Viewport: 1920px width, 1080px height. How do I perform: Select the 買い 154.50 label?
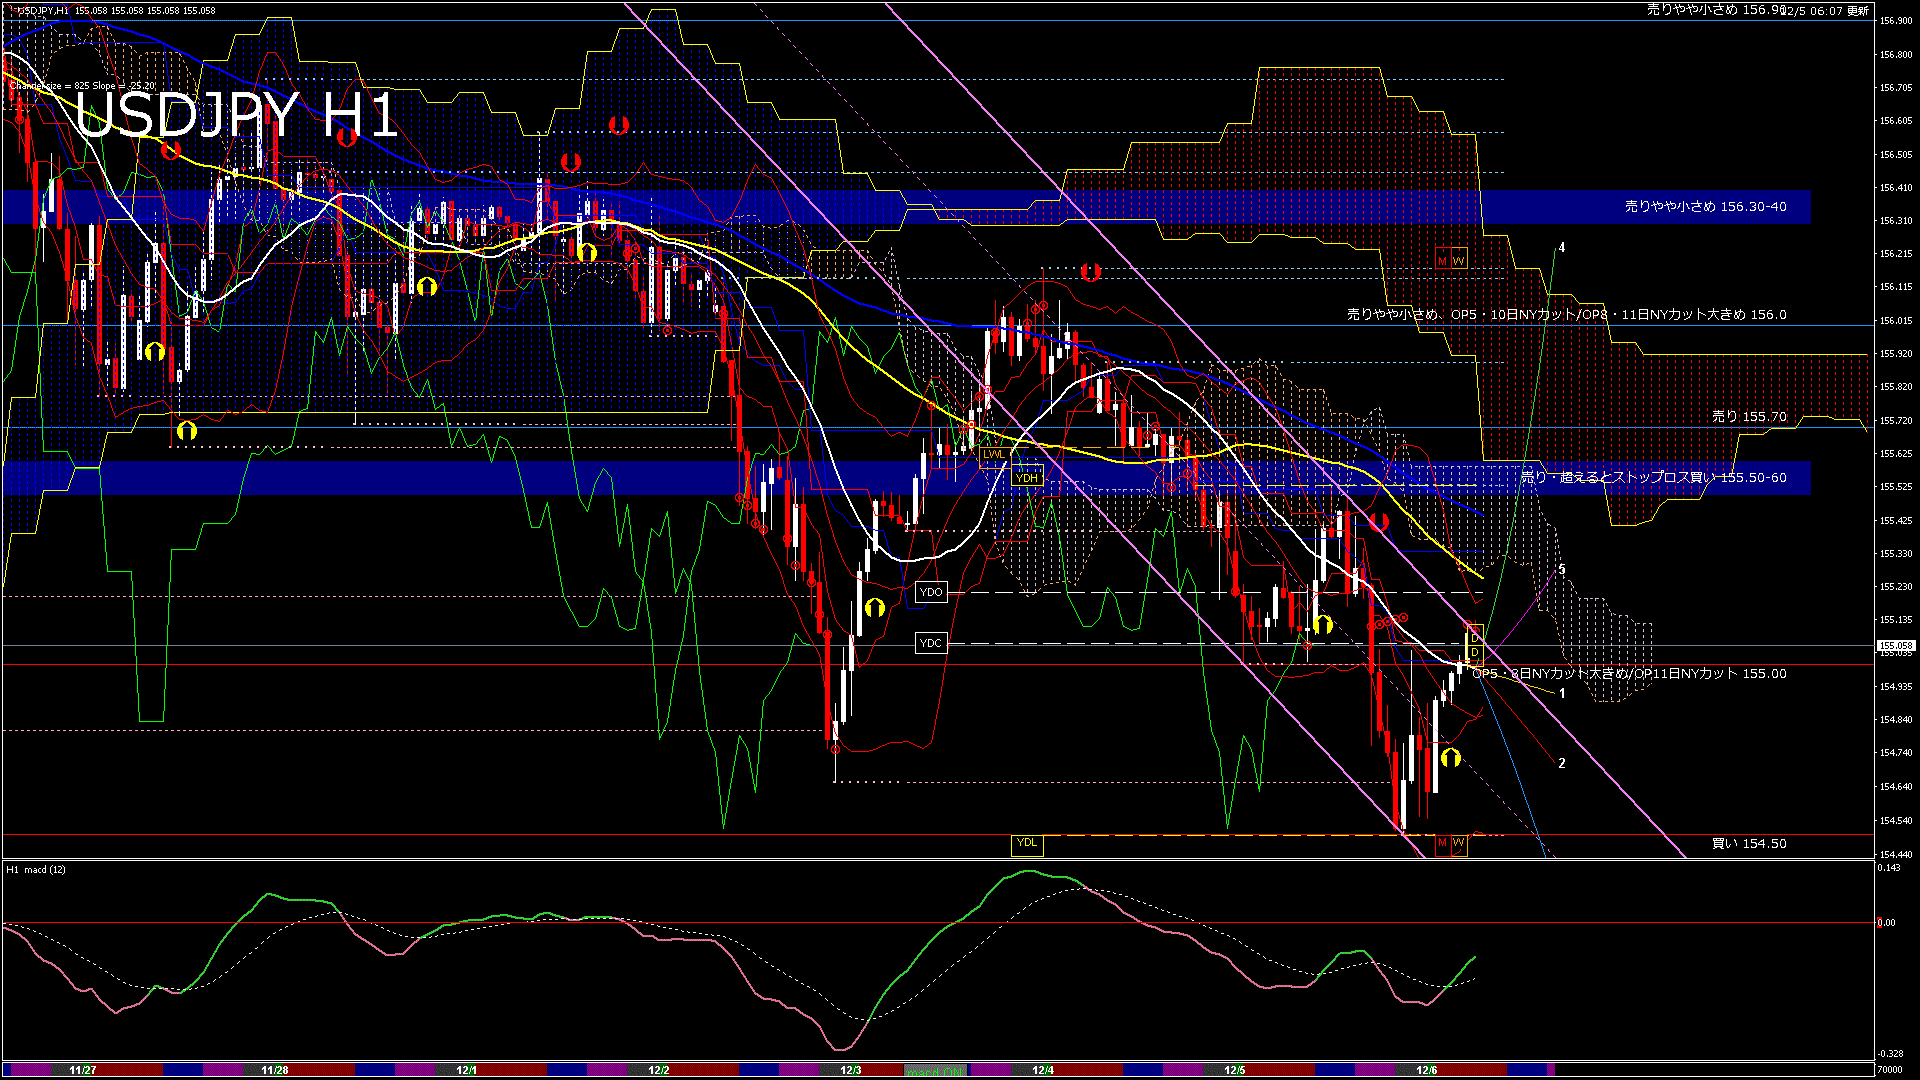coord(1749,844)
